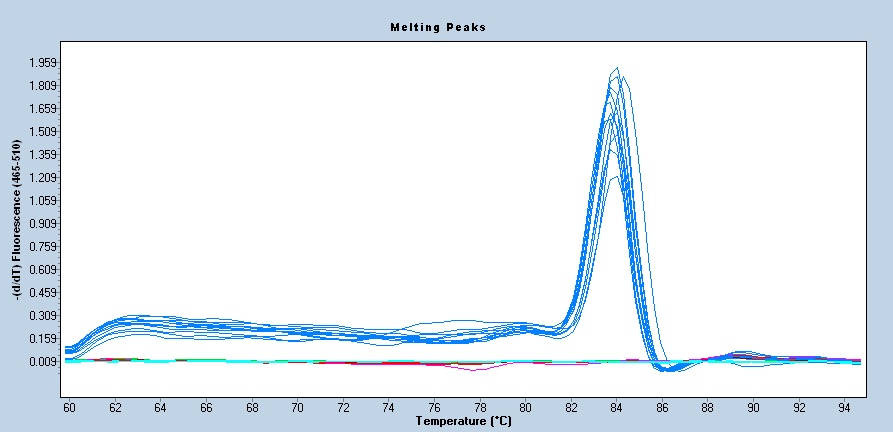Viewport: 893px width, 432px height.
Task: Select the magenta curve dip near 78 °C
Action: (x=478, y=370)
